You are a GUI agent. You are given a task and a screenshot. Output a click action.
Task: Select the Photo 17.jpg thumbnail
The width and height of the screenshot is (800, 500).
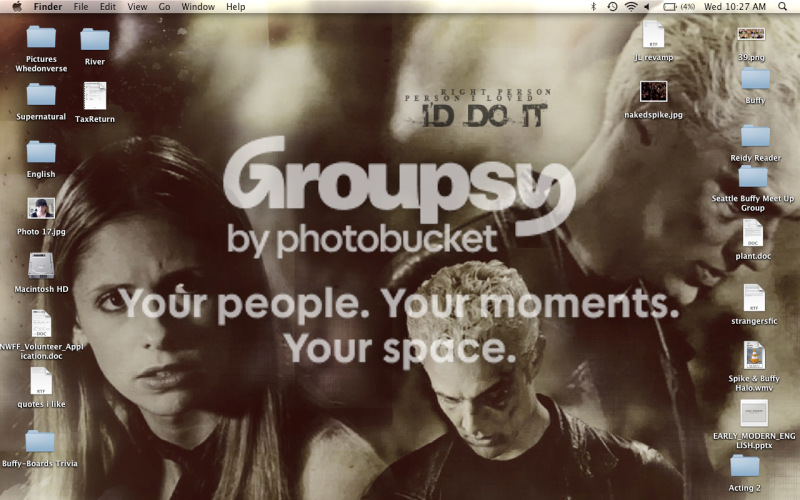click(41, 208)
